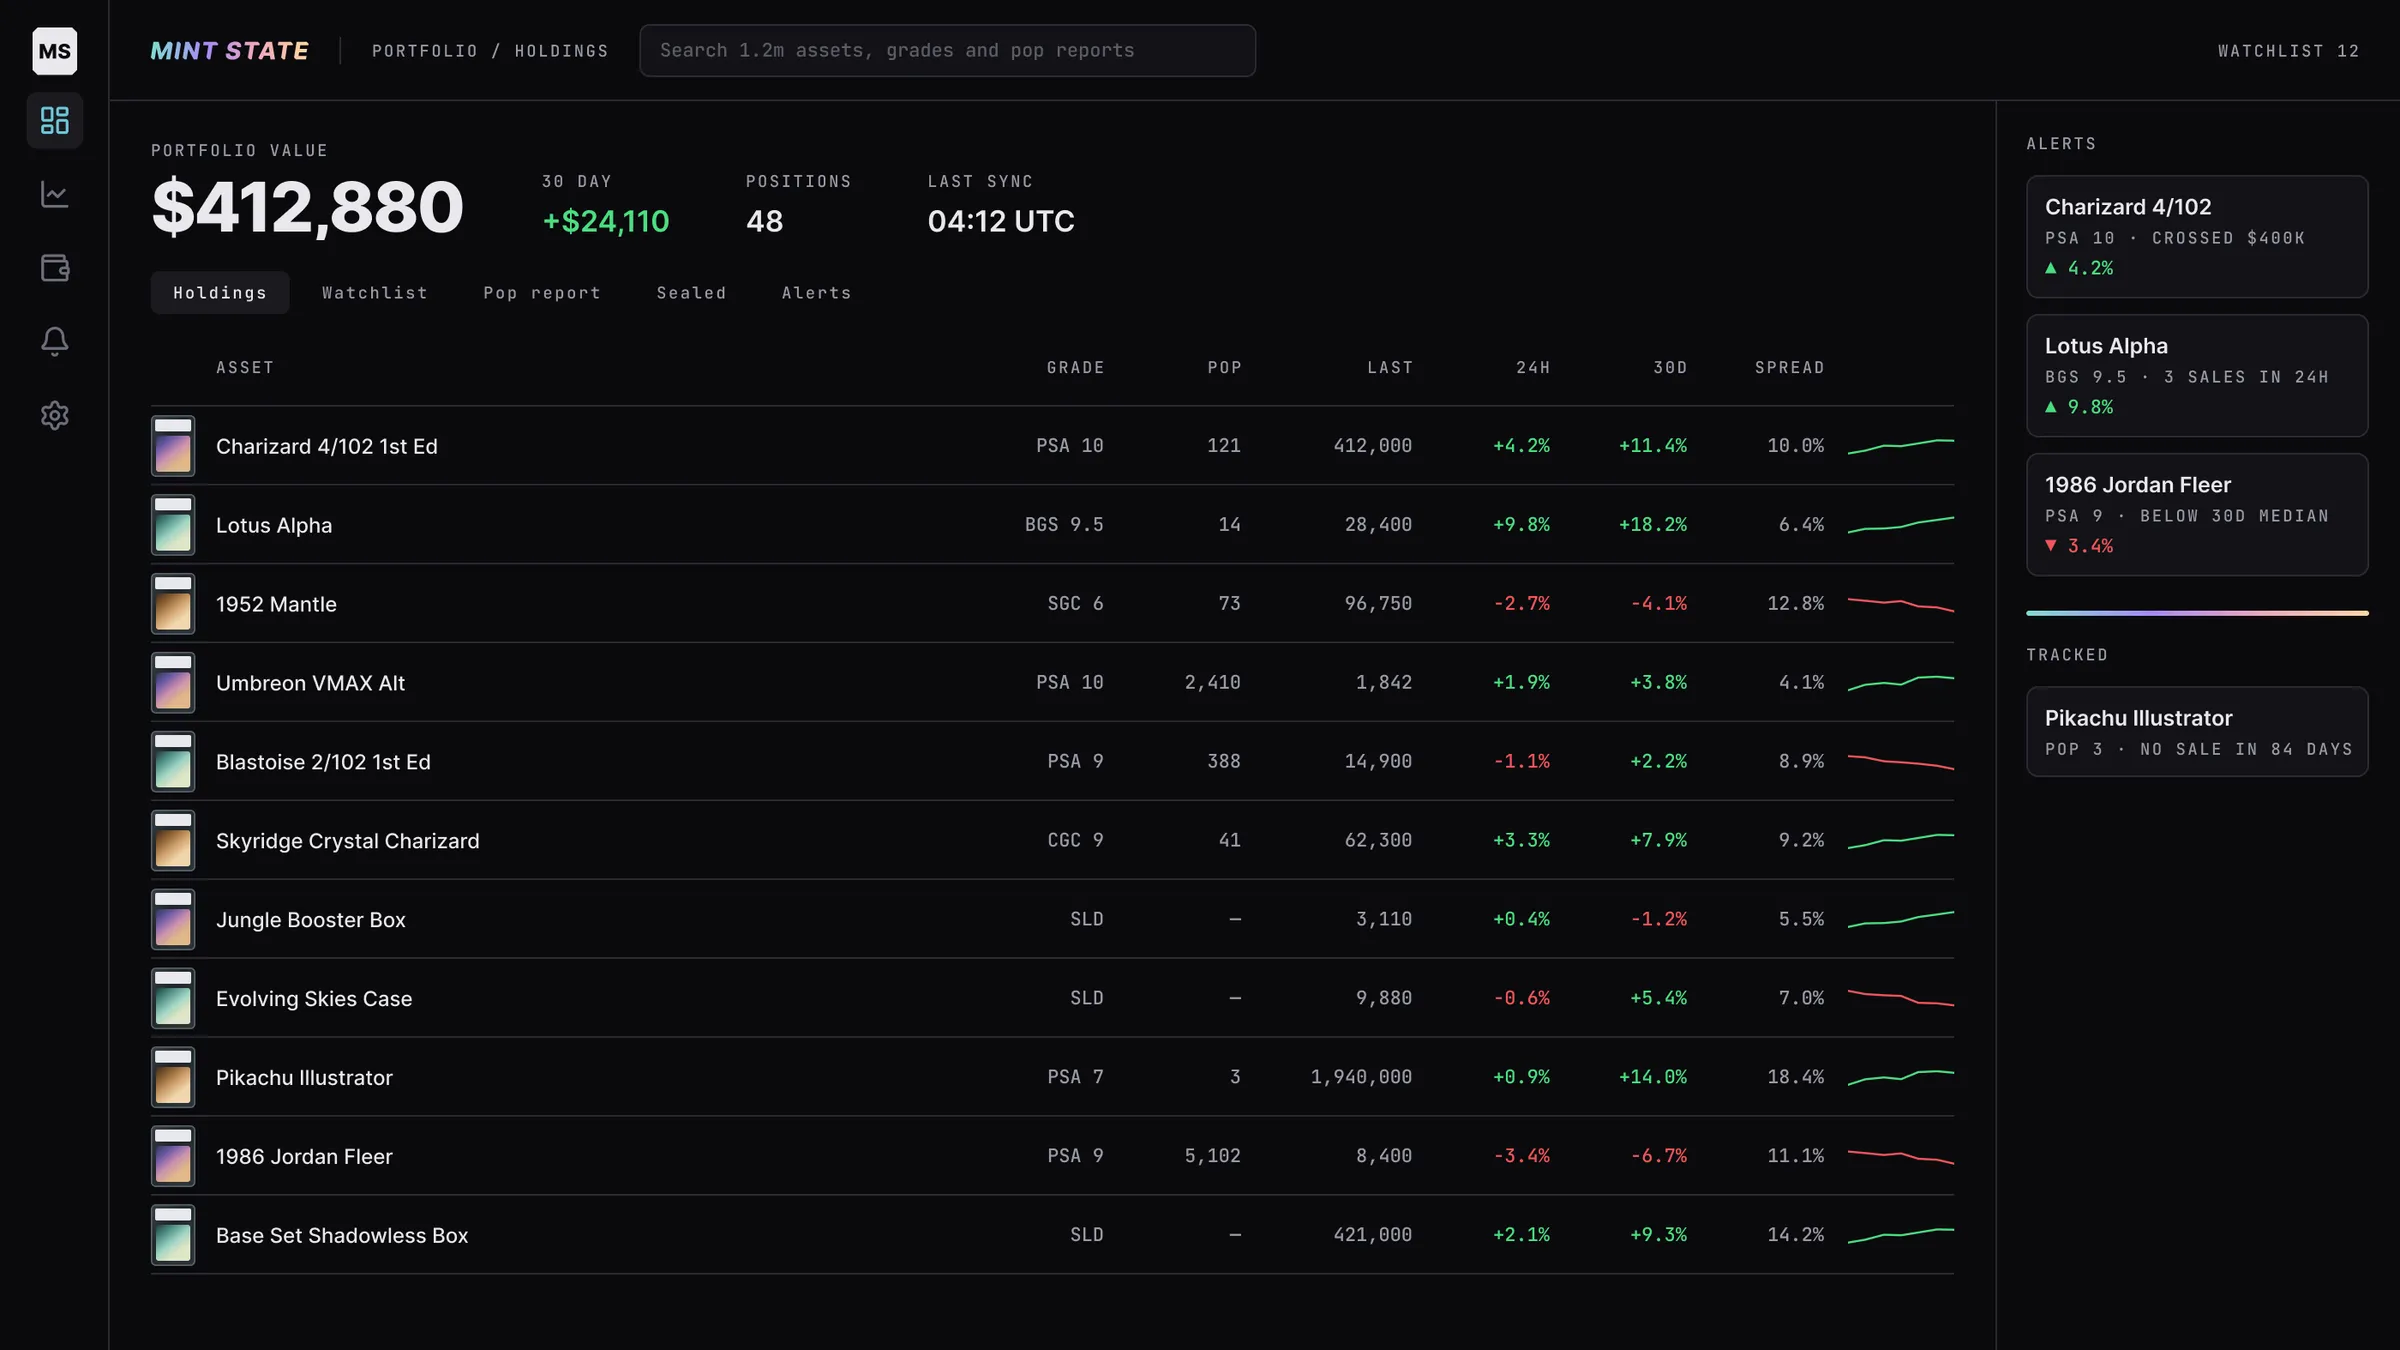
Task: Sort by the 24H column header
Action: [1533, 368]
